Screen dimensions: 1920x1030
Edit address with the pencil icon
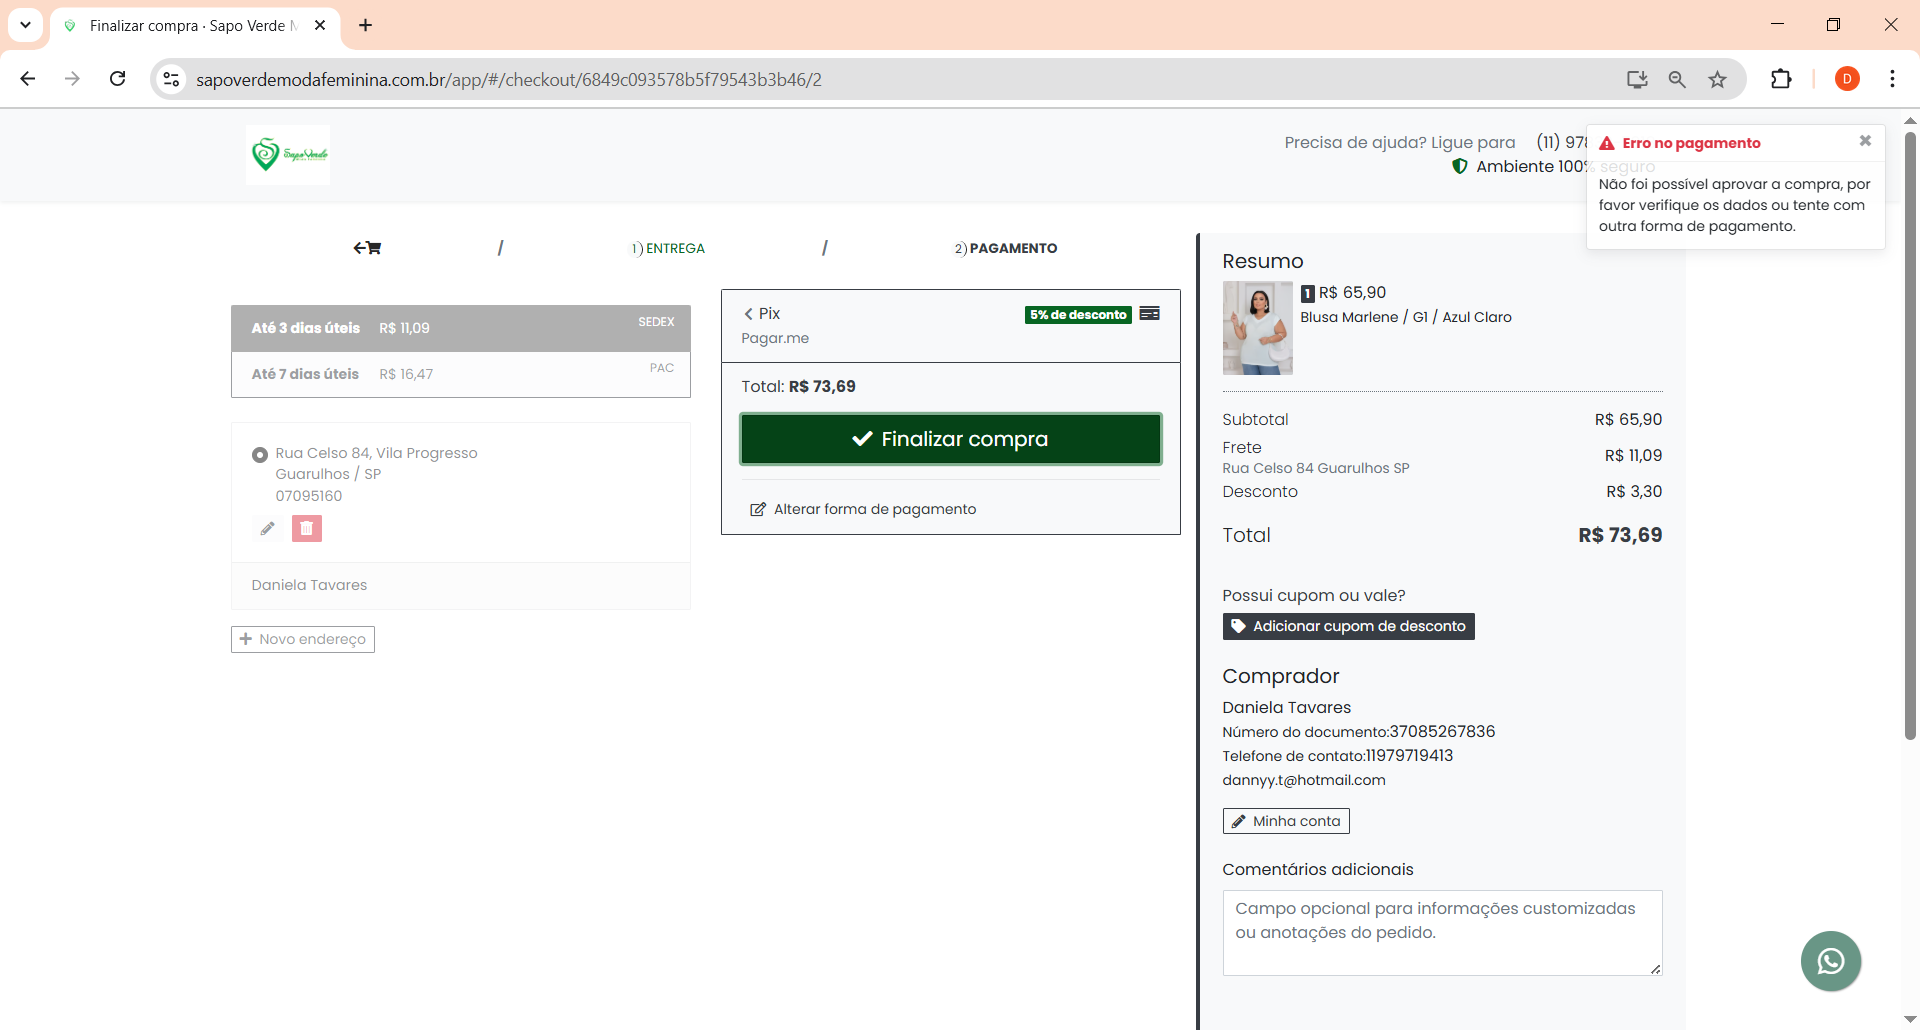(x=267, y=528)
